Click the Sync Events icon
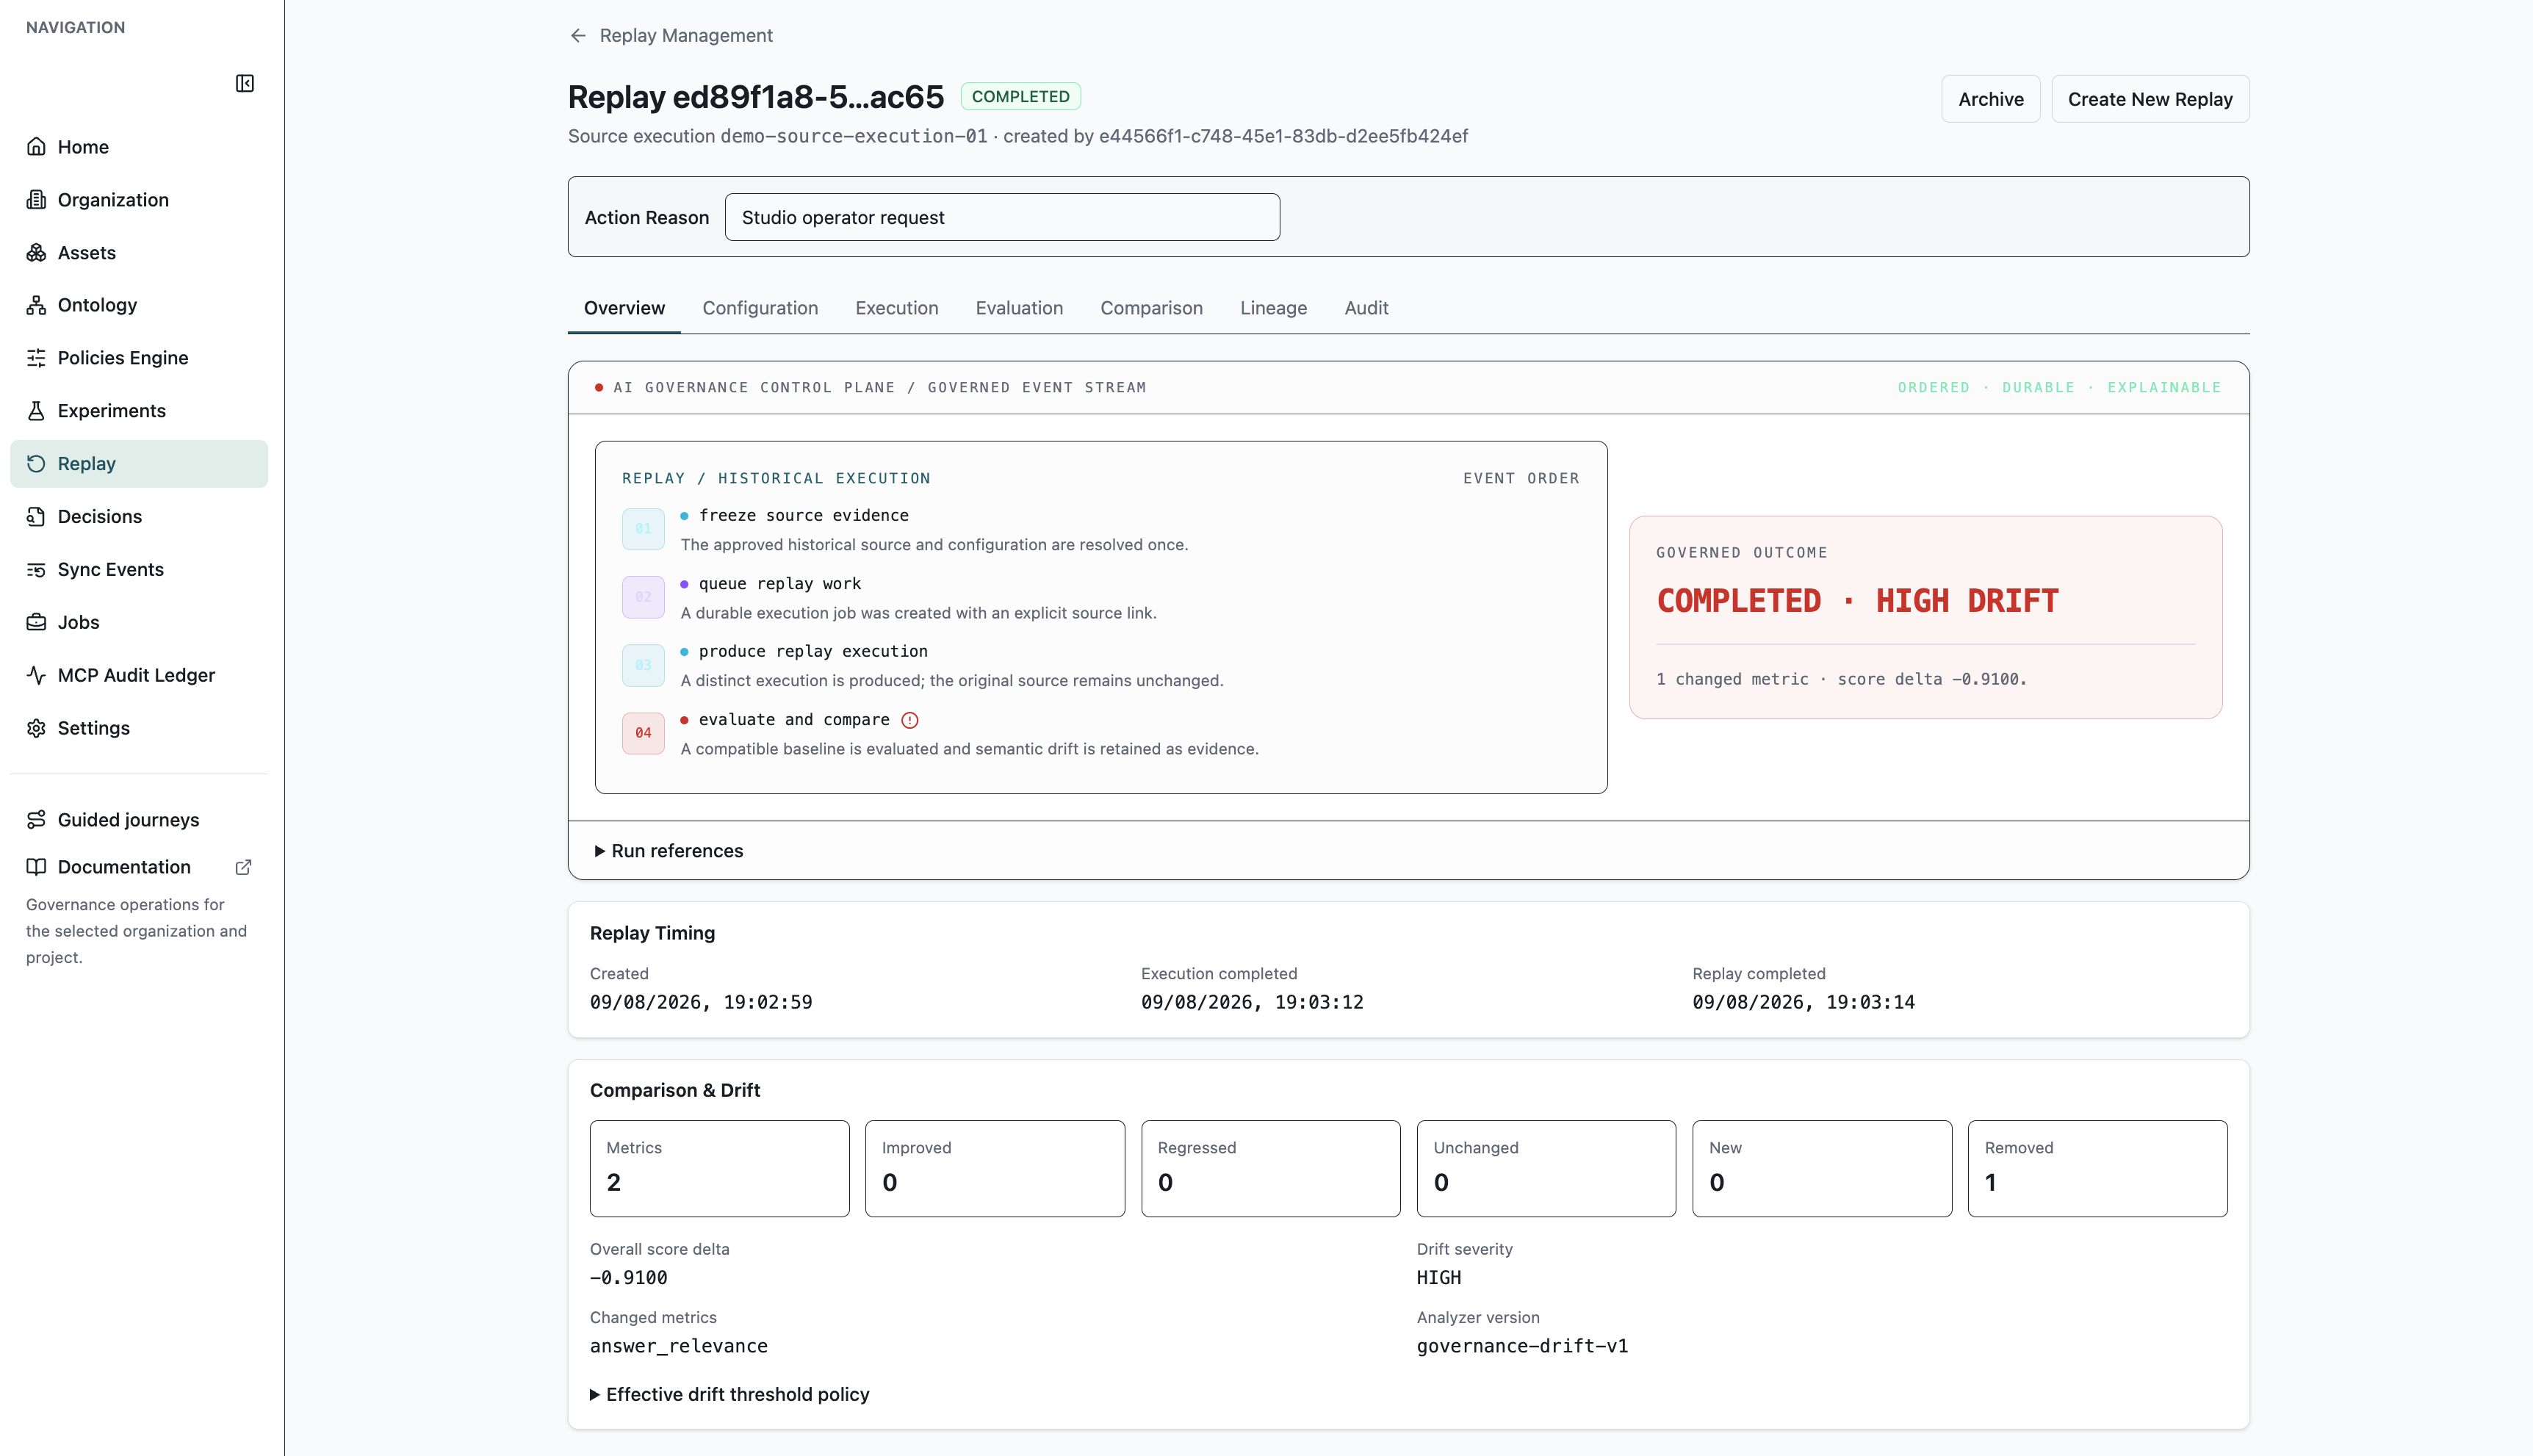Image resolution: width=2533 pixels, height=1456 pixels. coord(37,570)
